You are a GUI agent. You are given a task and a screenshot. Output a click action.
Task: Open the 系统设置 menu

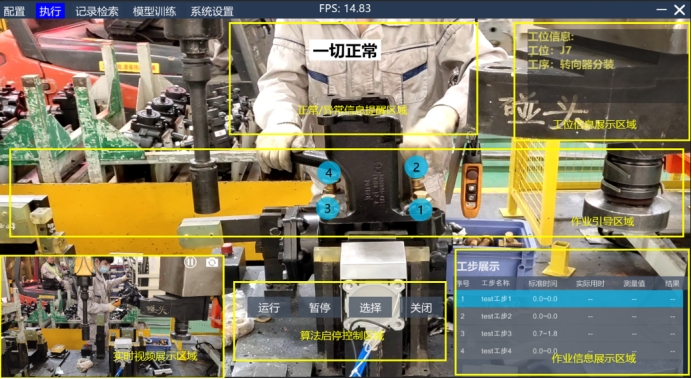pyautogui.click(x=212, y=11)
